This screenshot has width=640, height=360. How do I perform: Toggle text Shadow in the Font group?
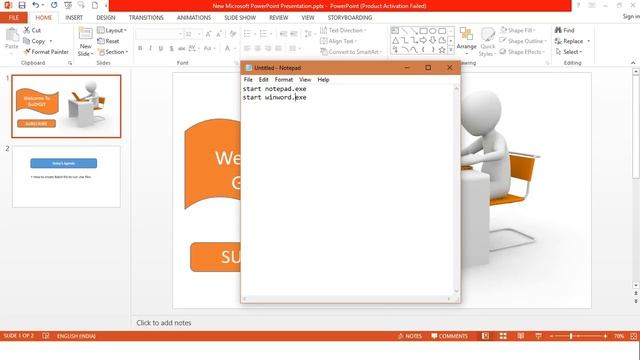pyautogui.click(x=171, y=48)
